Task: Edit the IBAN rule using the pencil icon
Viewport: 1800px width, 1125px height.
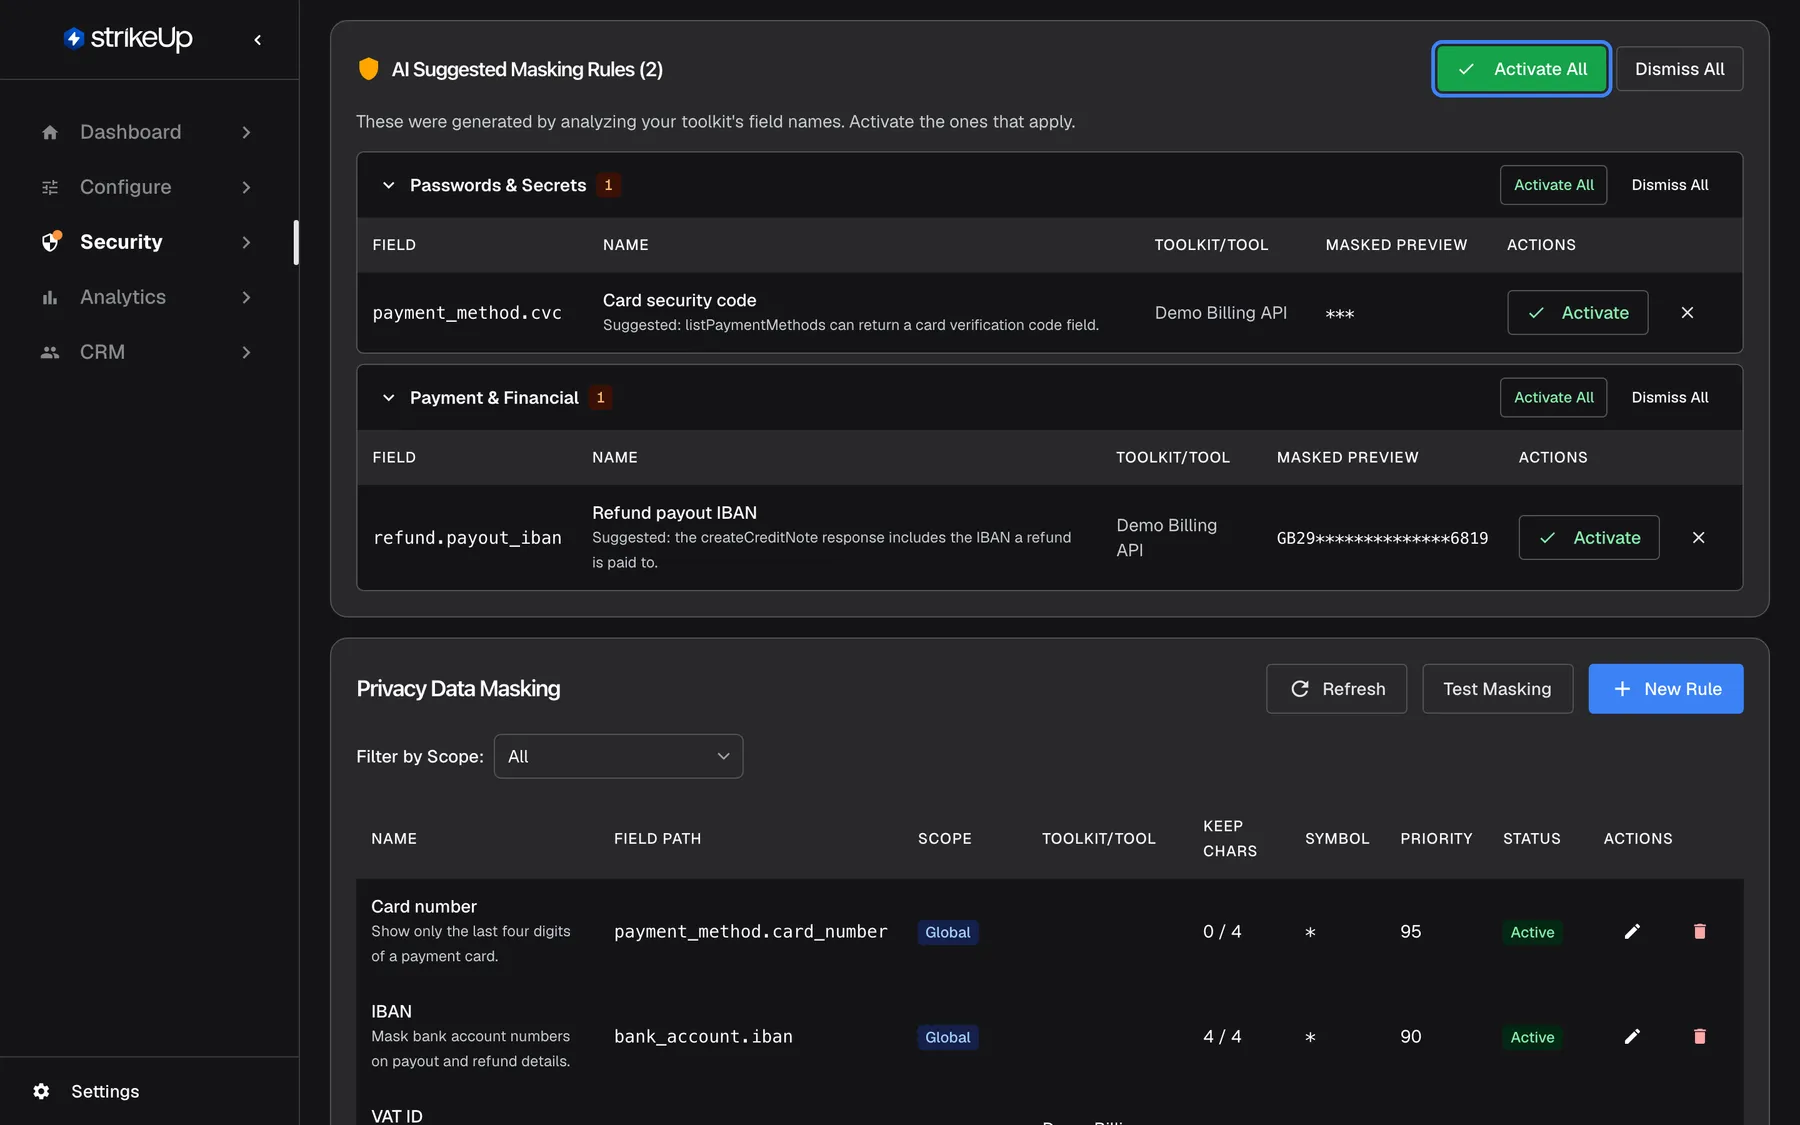Action: [1632, 1037]
